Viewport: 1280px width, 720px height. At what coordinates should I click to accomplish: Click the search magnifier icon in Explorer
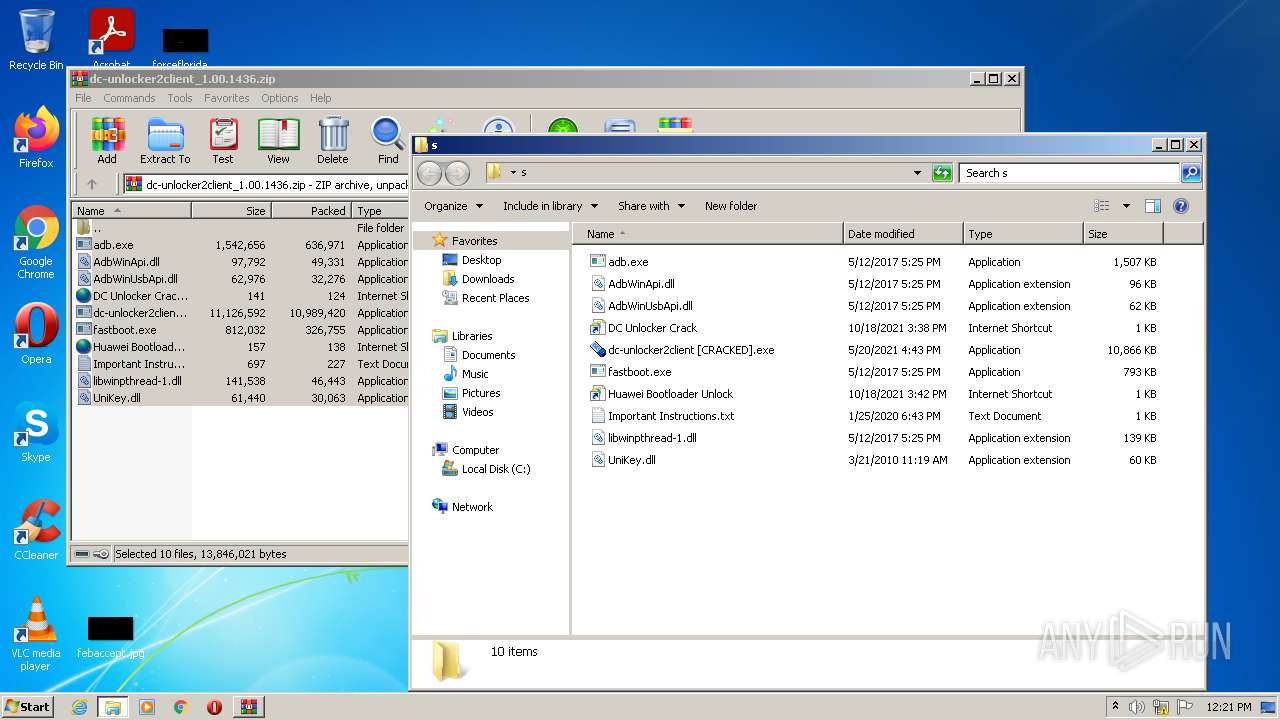[1190, 173]
